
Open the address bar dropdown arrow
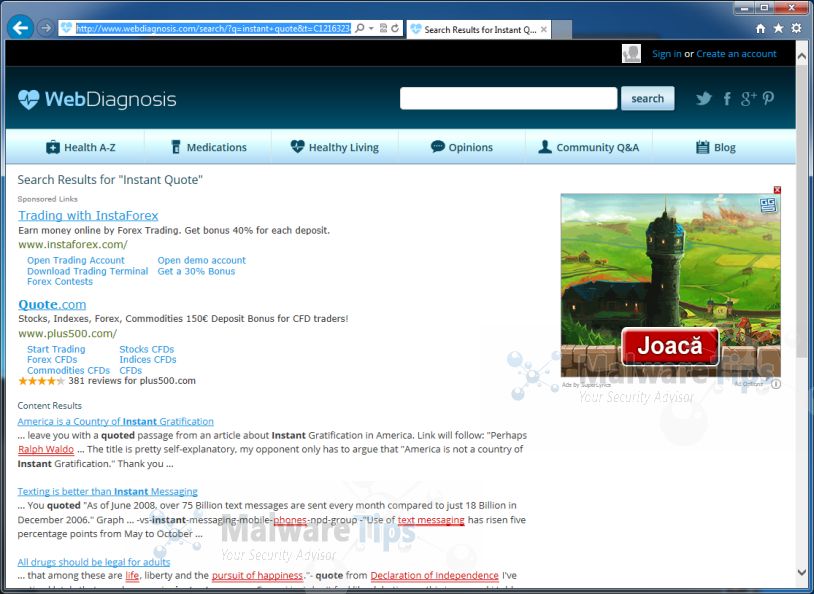[x=371, y=28]
